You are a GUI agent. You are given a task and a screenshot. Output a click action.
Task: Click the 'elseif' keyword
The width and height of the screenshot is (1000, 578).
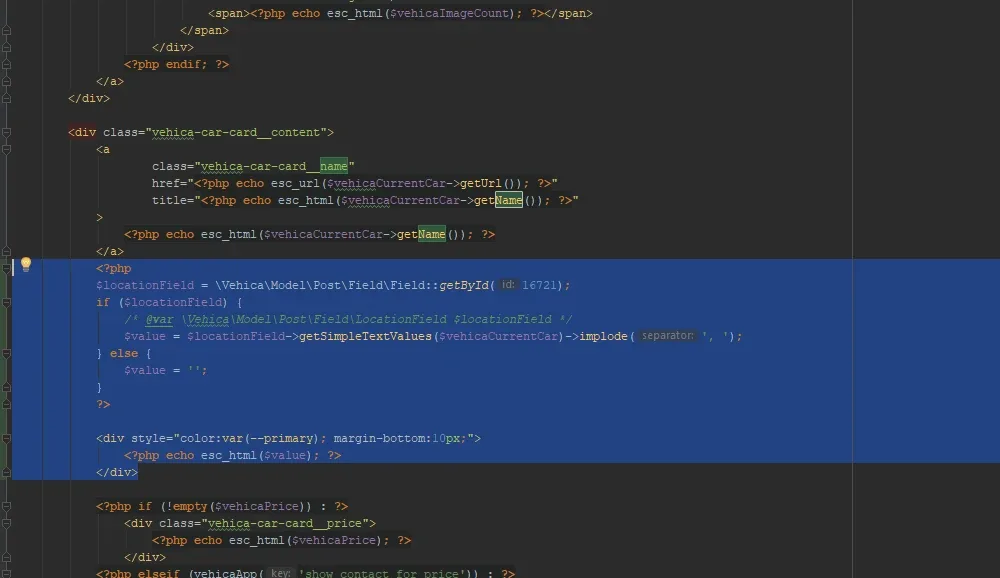pos(159,574)
